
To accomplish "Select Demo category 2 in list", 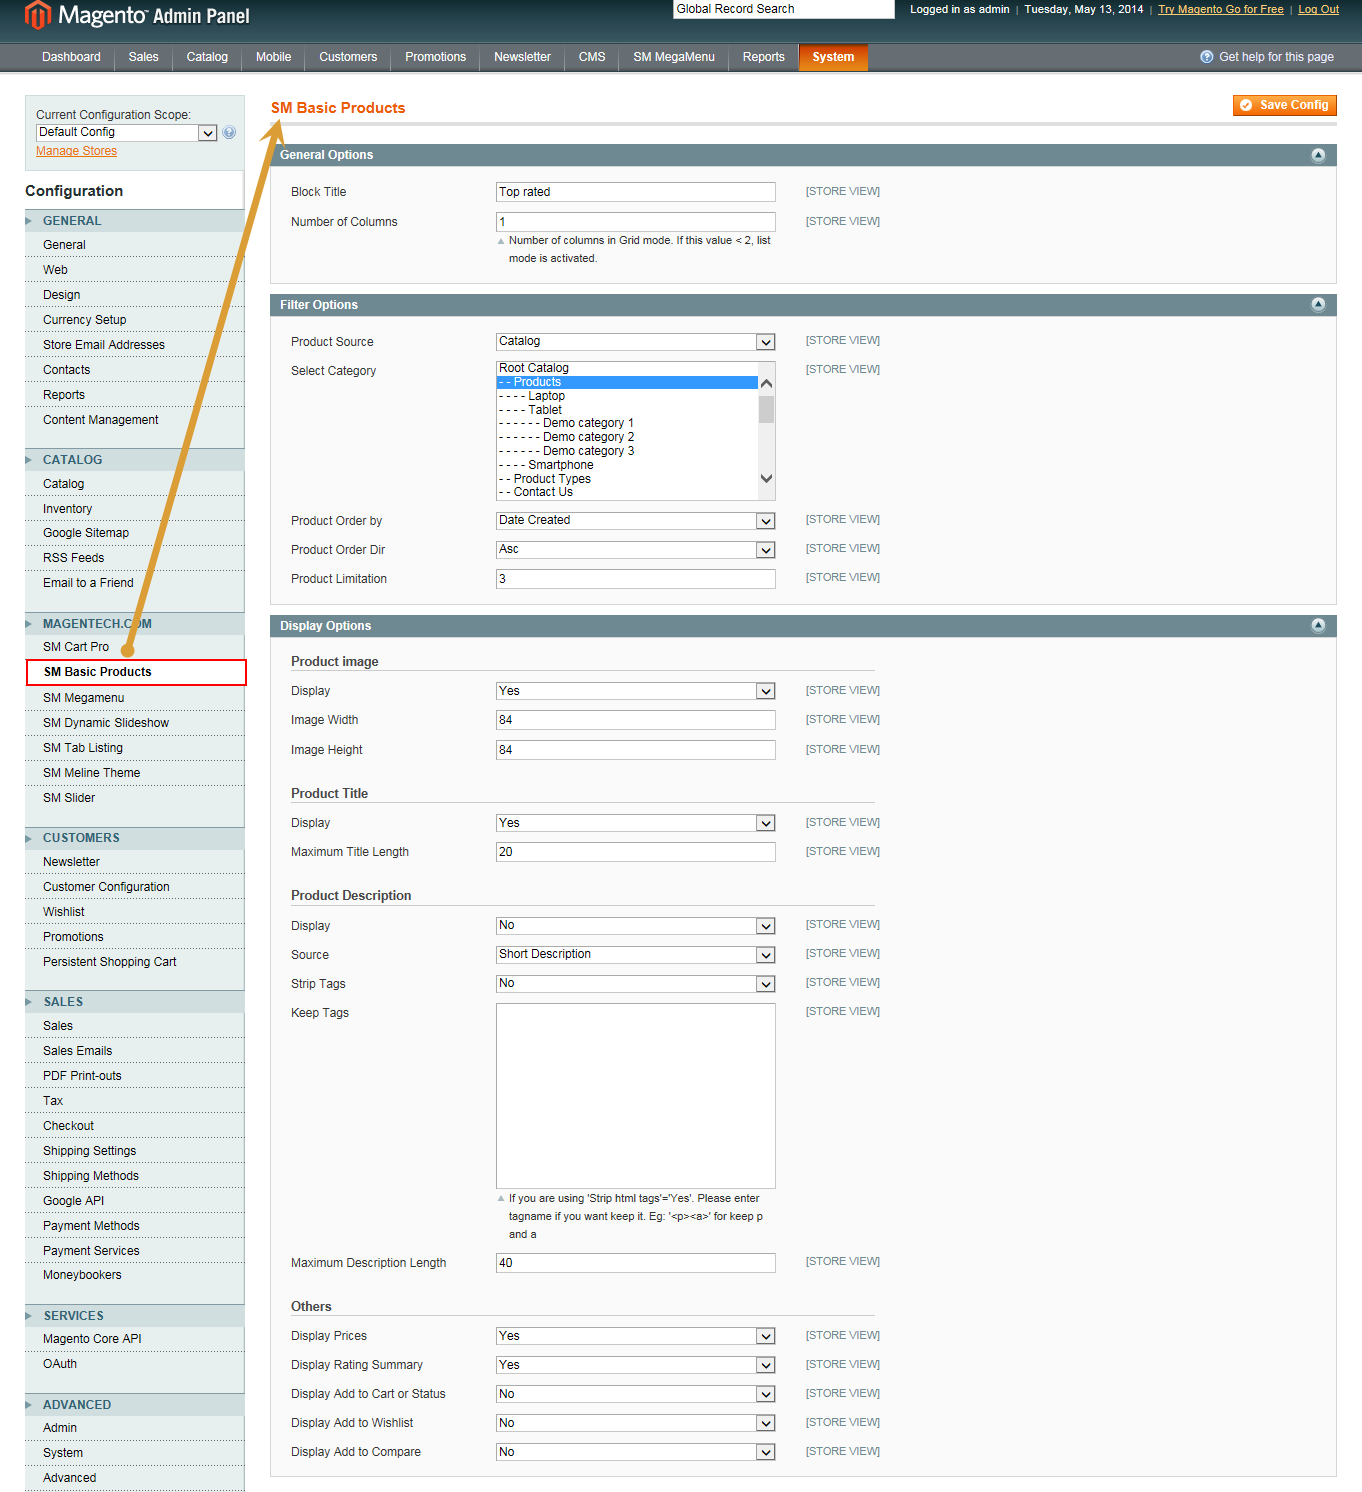I will click(x=627, y=437).
